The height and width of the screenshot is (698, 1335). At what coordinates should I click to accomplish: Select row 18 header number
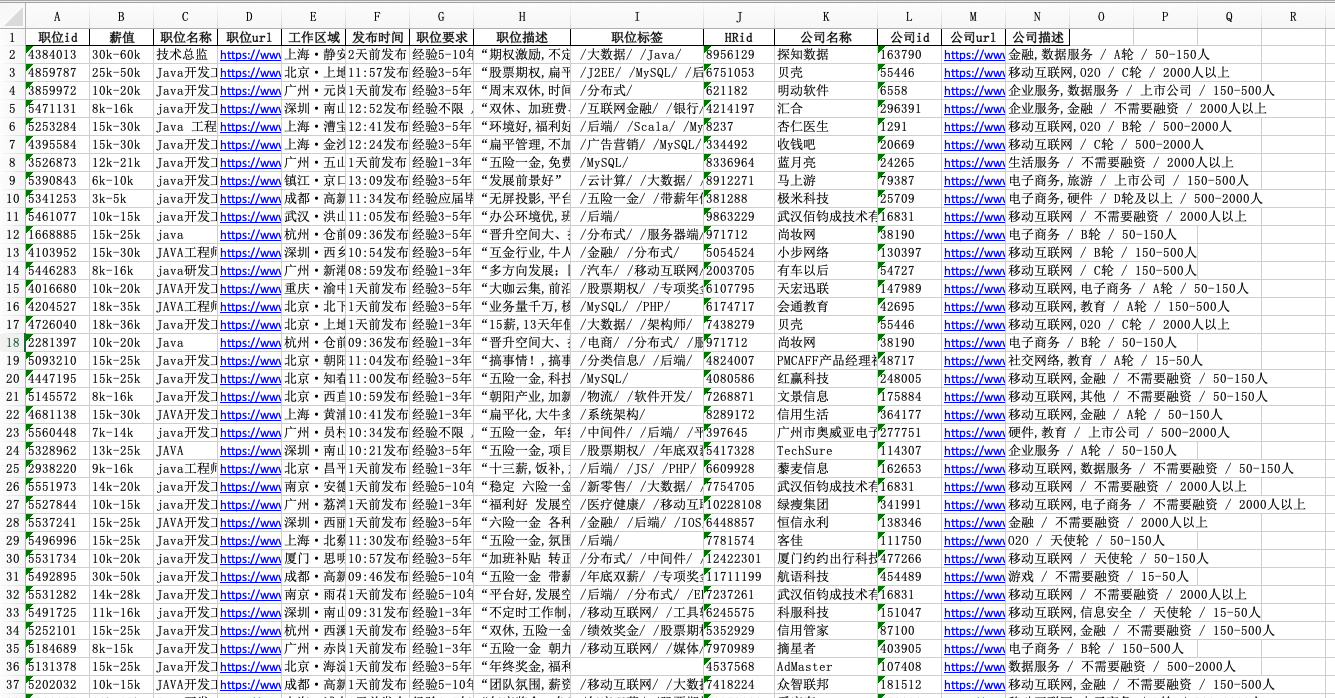pos(13,343)
